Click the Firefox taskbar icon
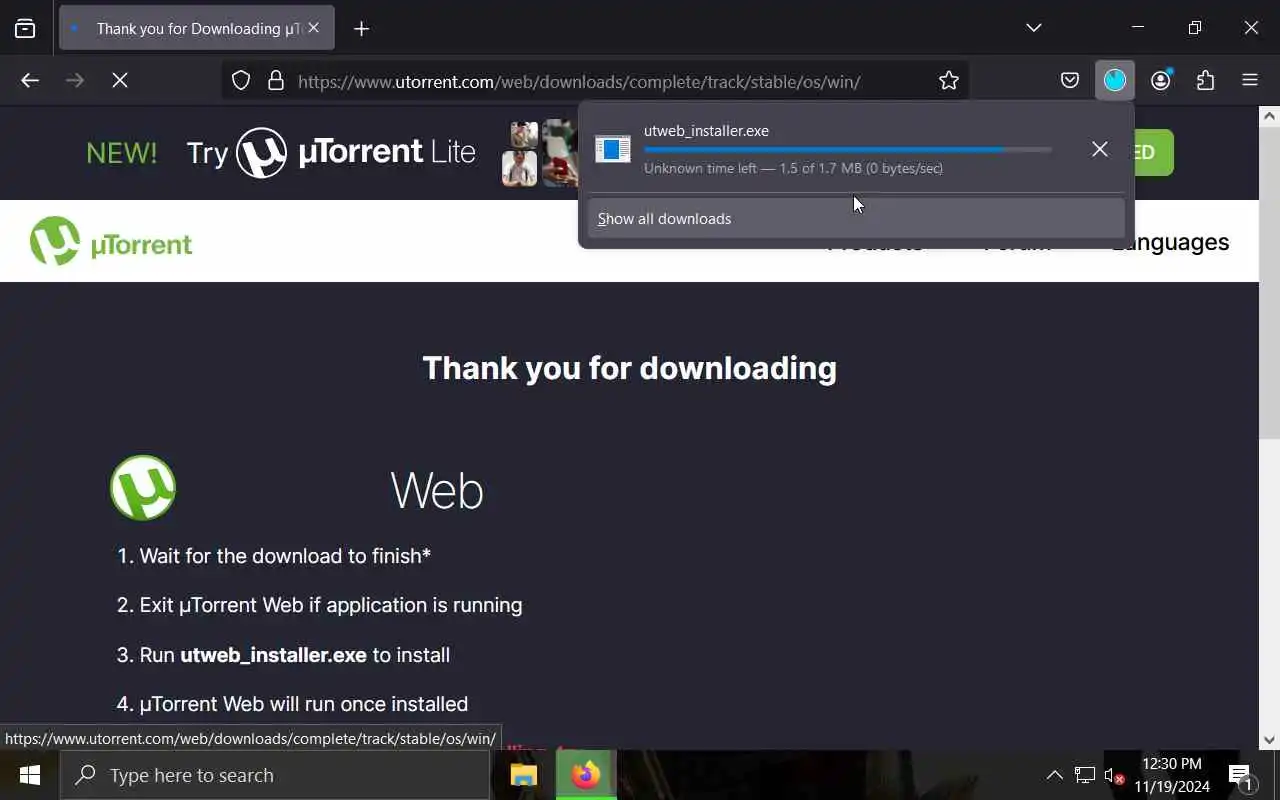 tap(586, 775)
